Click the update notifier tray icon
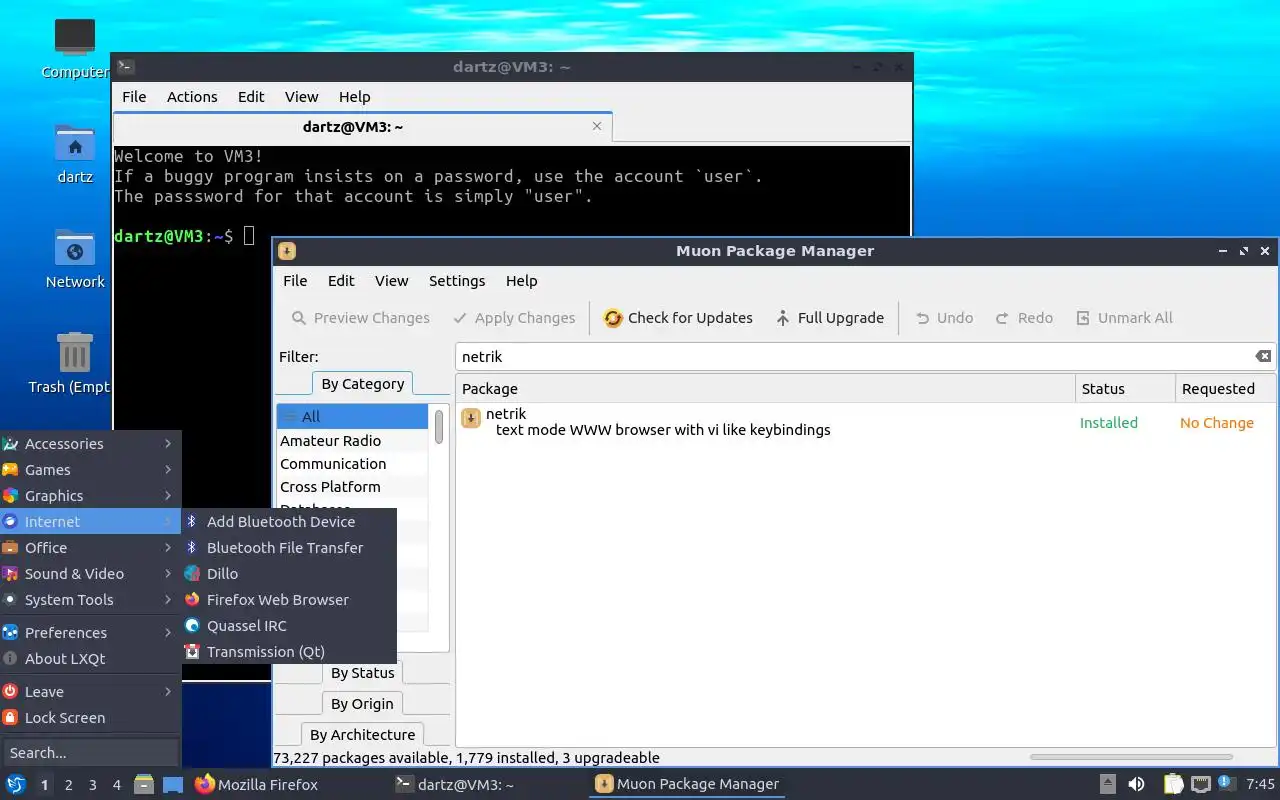 [1225, 783]
